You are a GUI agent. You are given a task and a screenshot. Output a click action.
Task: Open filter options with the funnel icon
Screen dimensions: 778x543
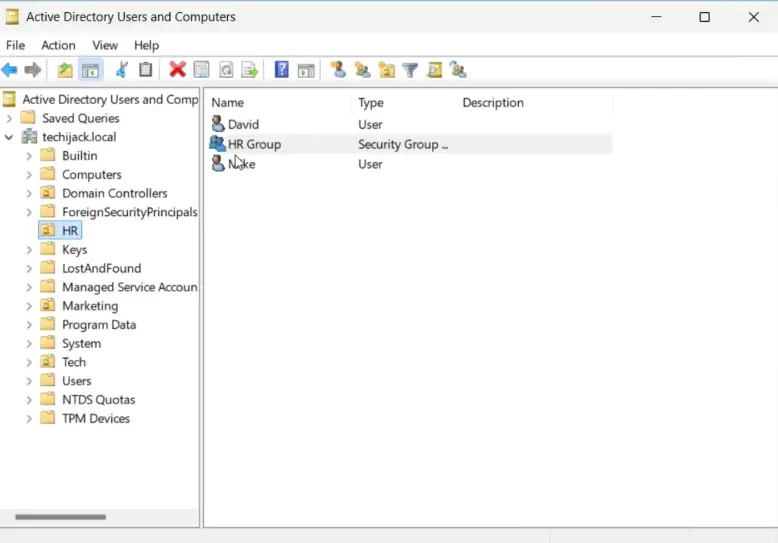(x=410, y=70)
